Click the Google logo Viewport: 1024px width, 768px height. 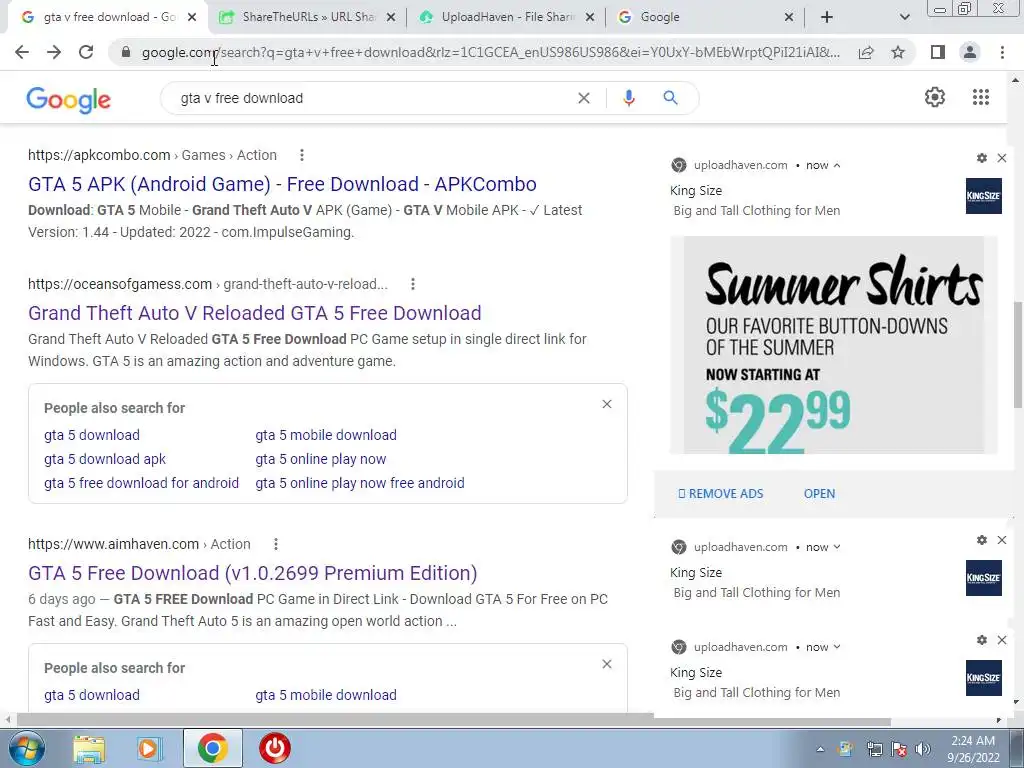[69, 100]
